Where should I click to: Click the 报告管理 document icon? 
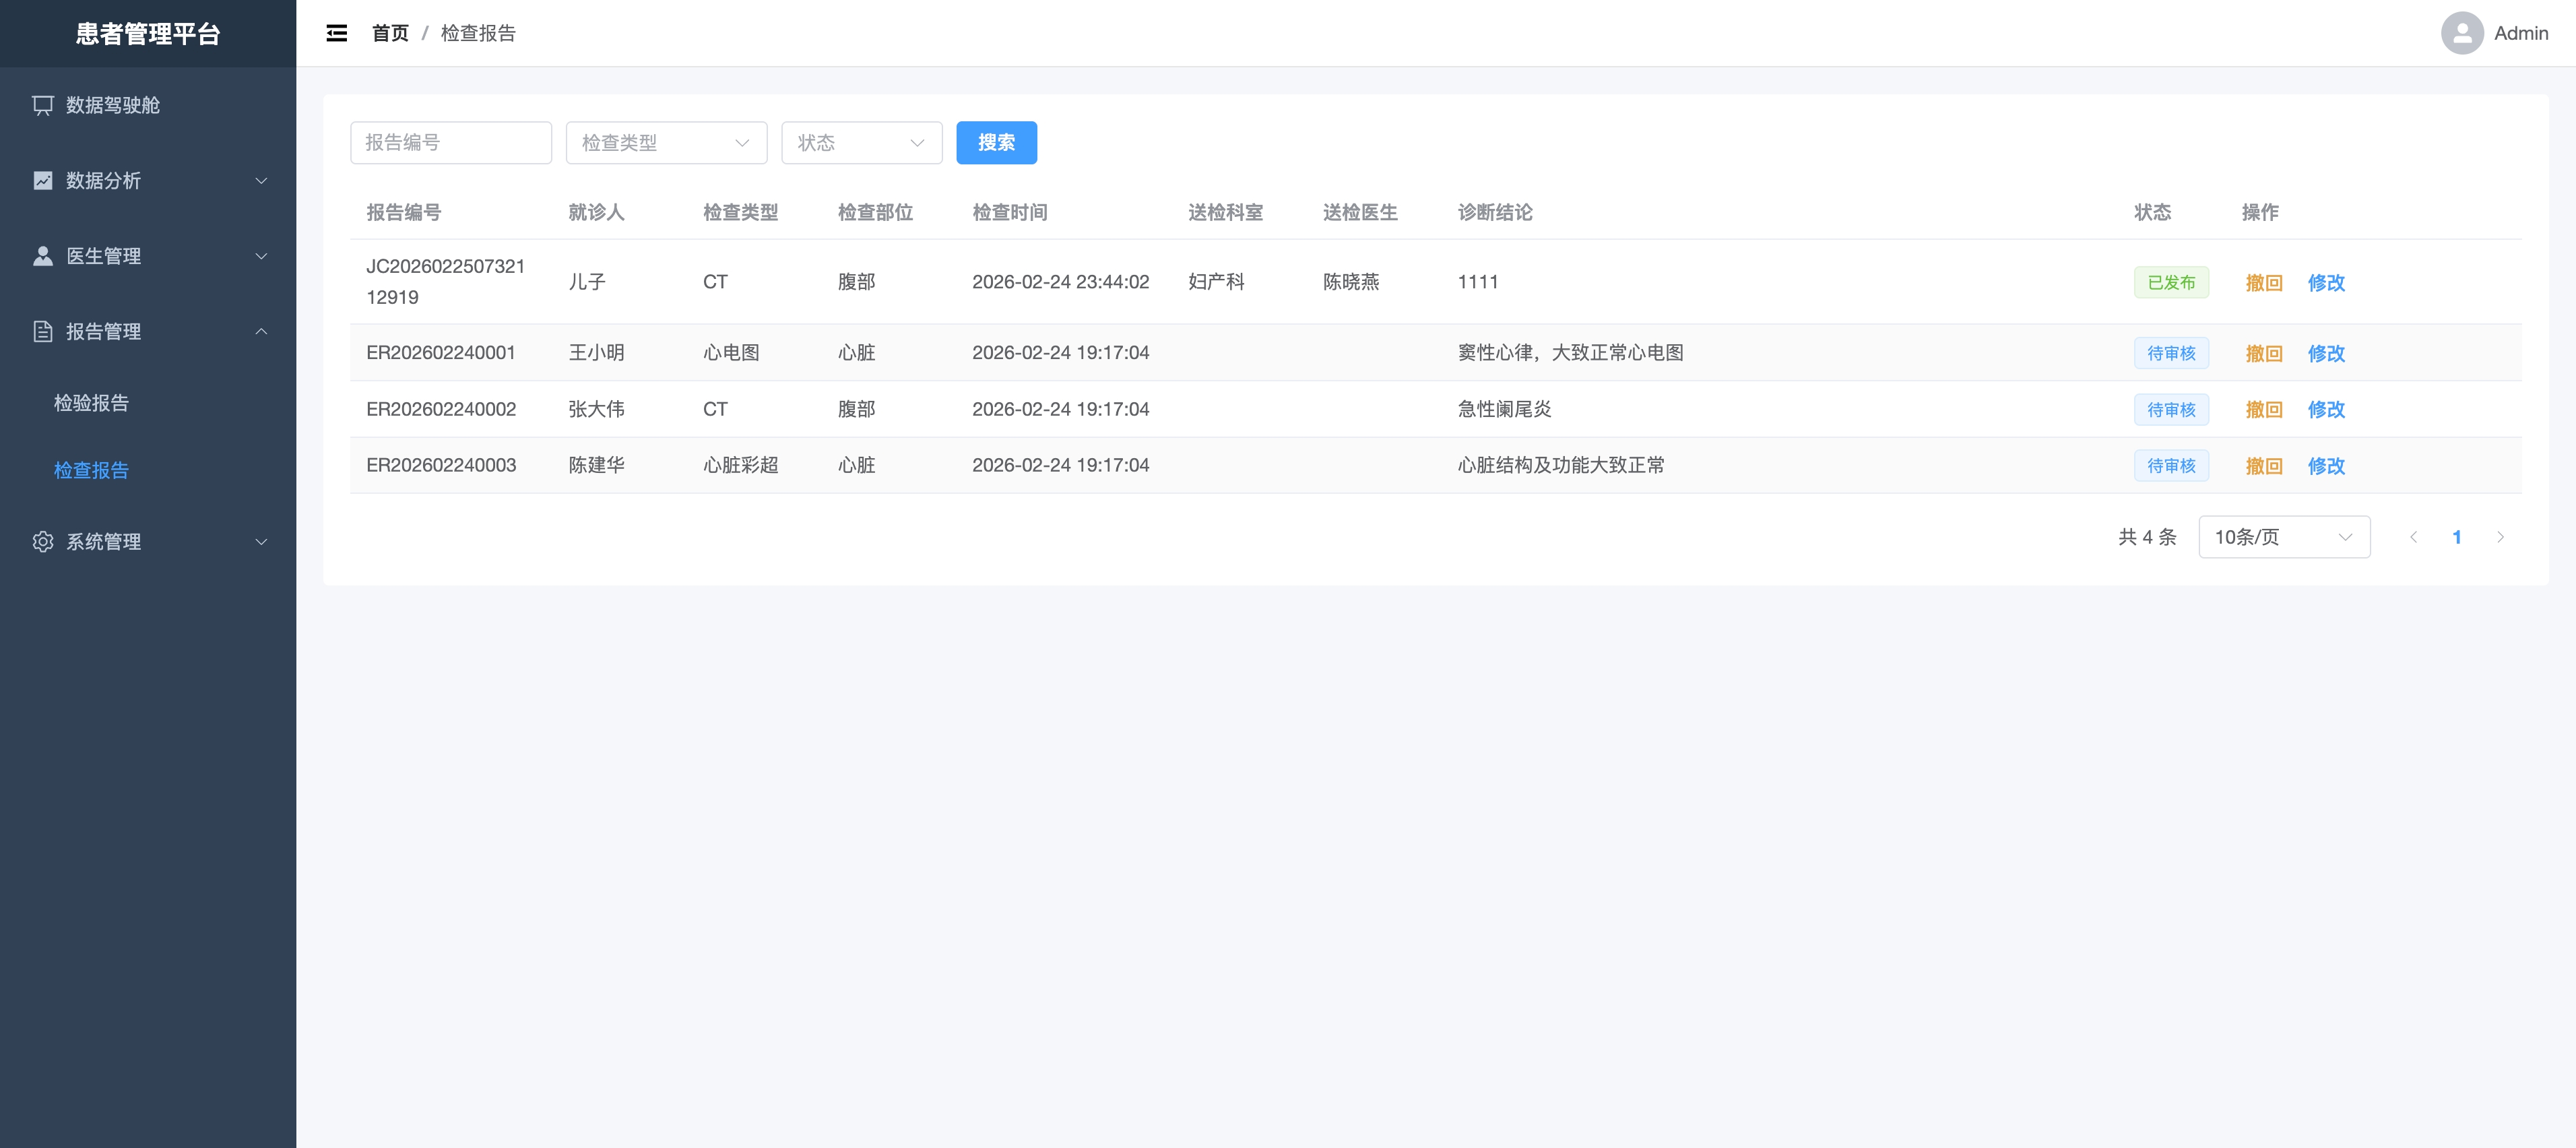[x=43, y=331]
